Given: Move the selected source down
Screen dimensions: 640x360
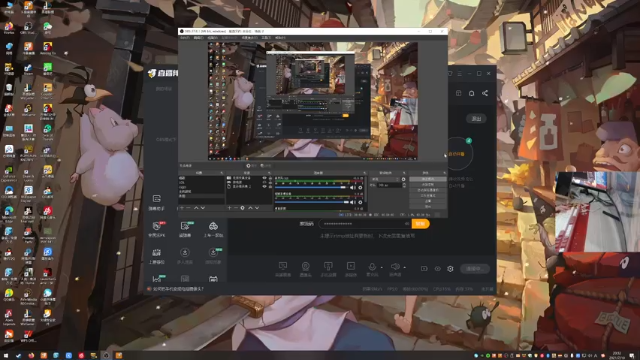Looking at the screenshot, I should click(257, 208).
